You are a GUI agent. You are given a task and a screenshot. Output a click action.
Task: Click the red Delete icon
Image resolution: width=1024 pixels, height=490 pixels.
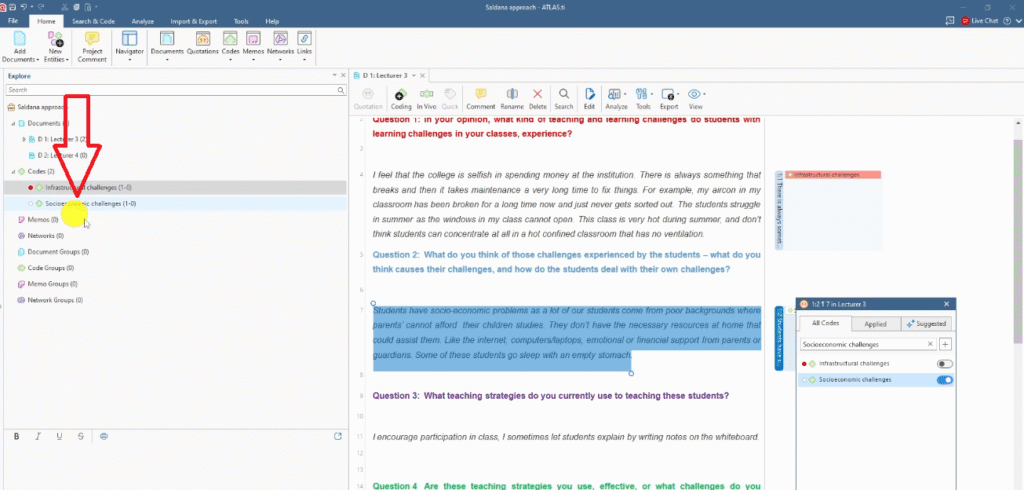538,98
